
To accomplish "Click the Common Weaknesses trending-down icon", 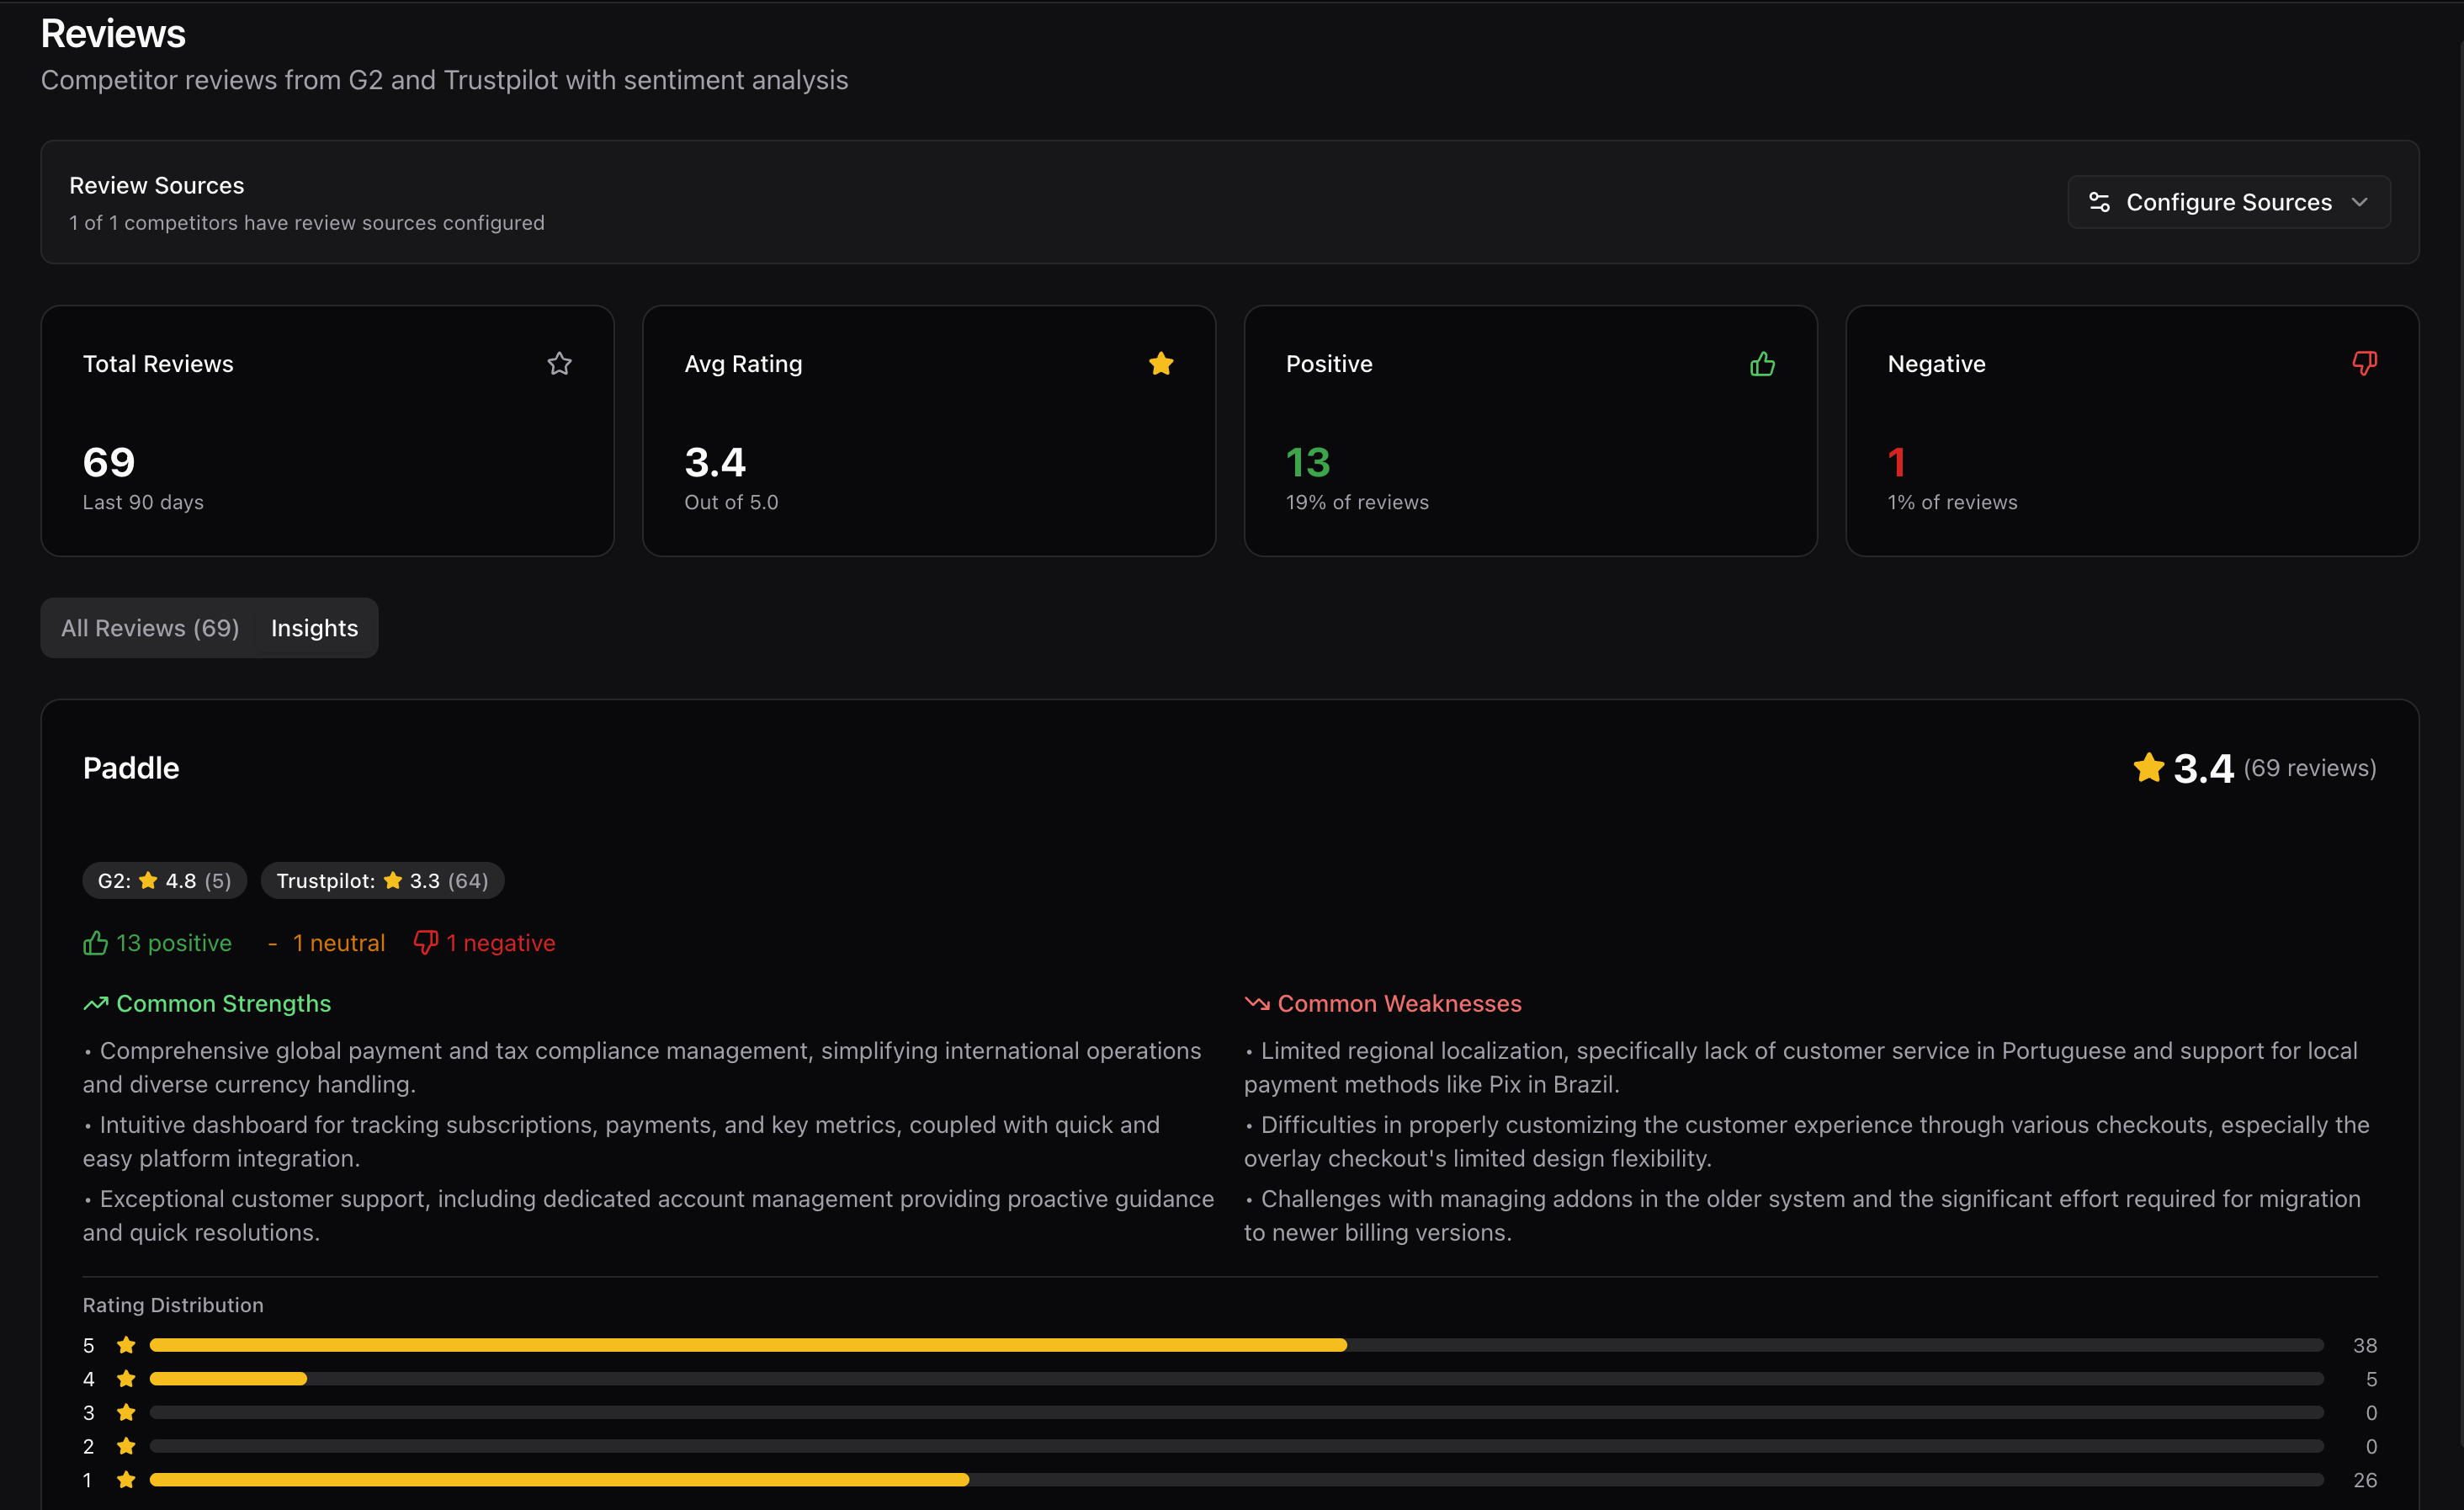I will 1256,1003.
